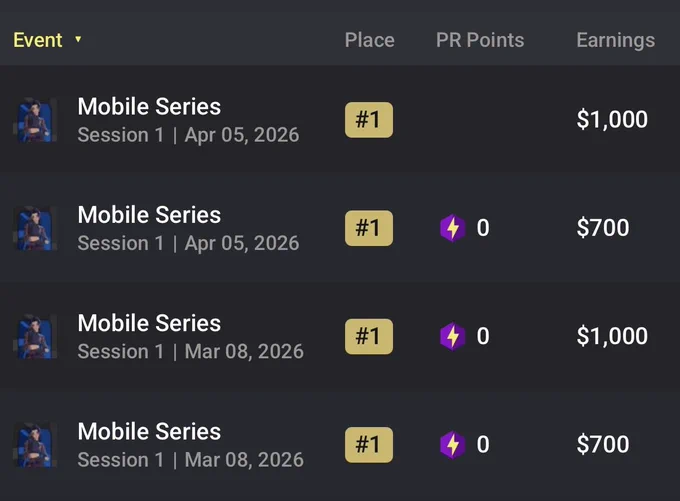Screen dimensions: 680x501
Task: Open character thumbnail of $1,000 Mar 08 event
Action: click(x=35, y=337)
